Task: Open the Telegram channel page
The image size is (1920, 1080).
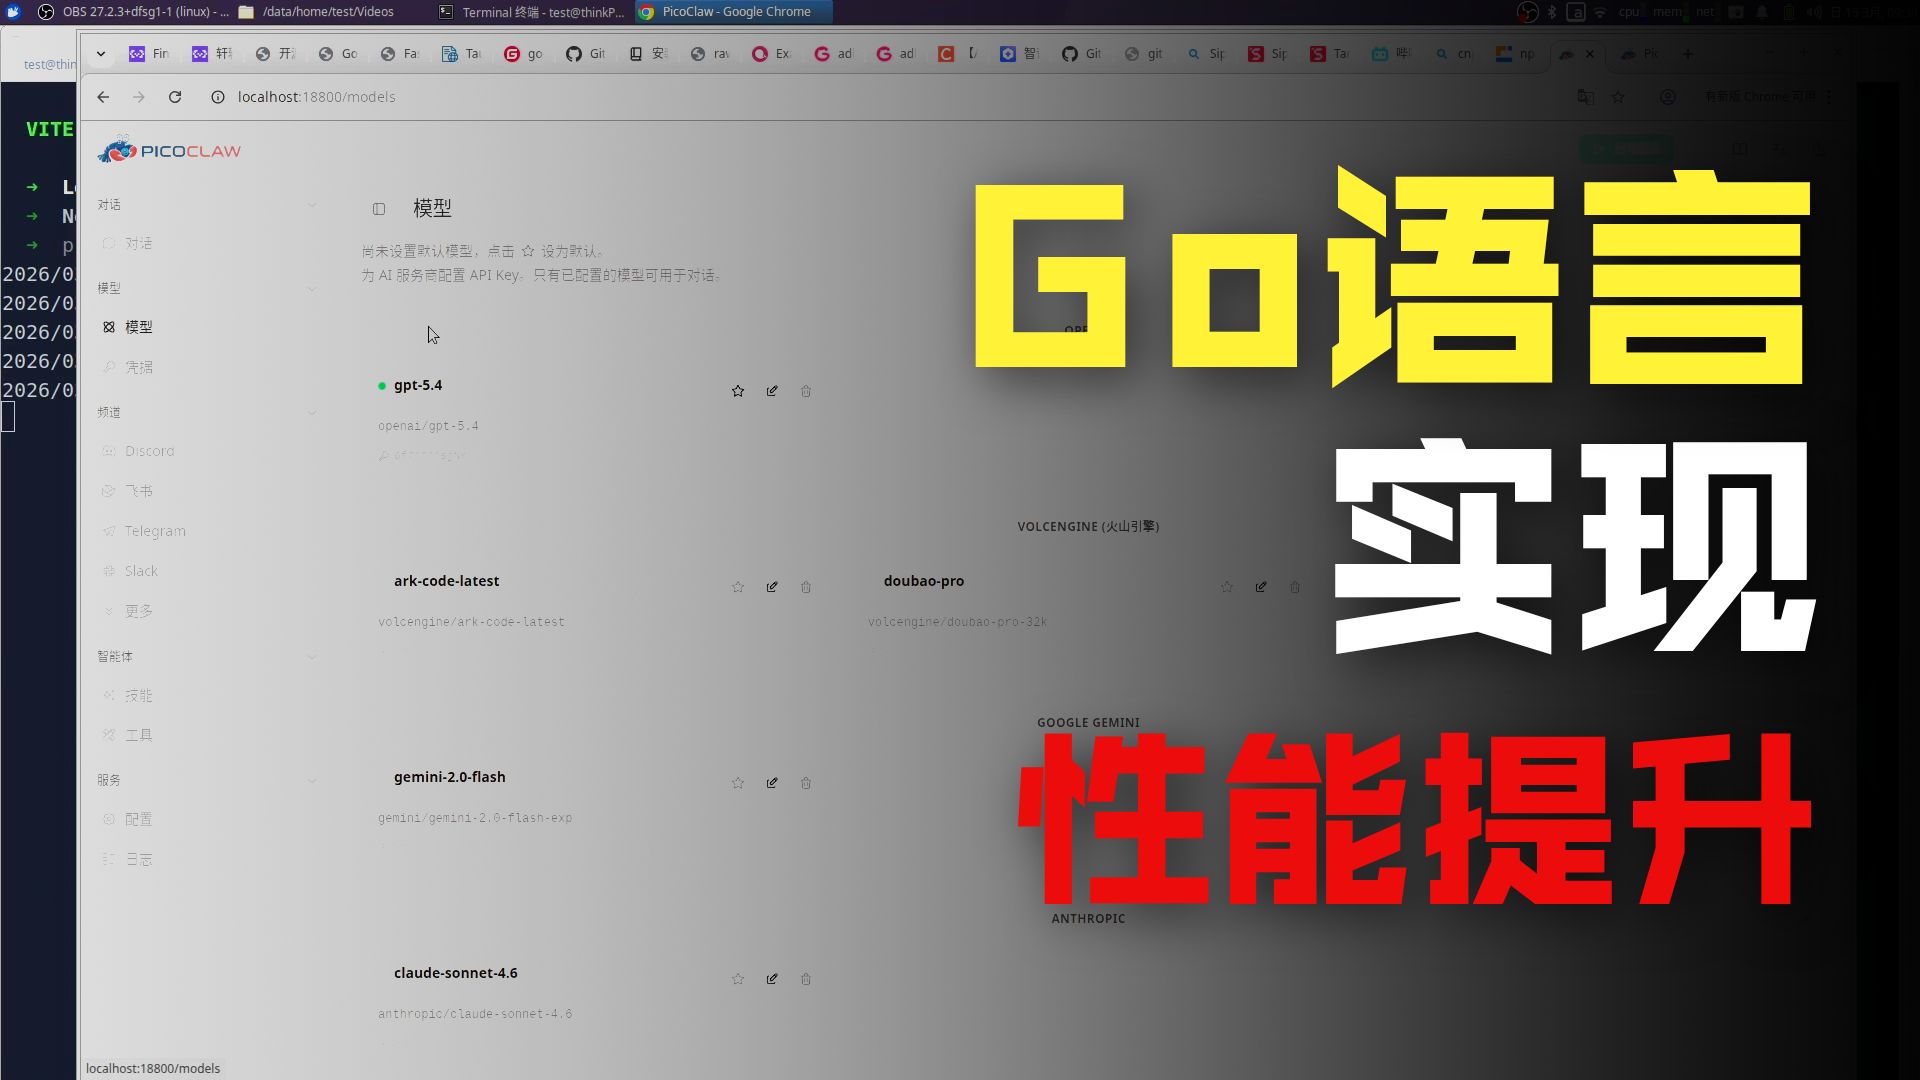Action: 155,531
